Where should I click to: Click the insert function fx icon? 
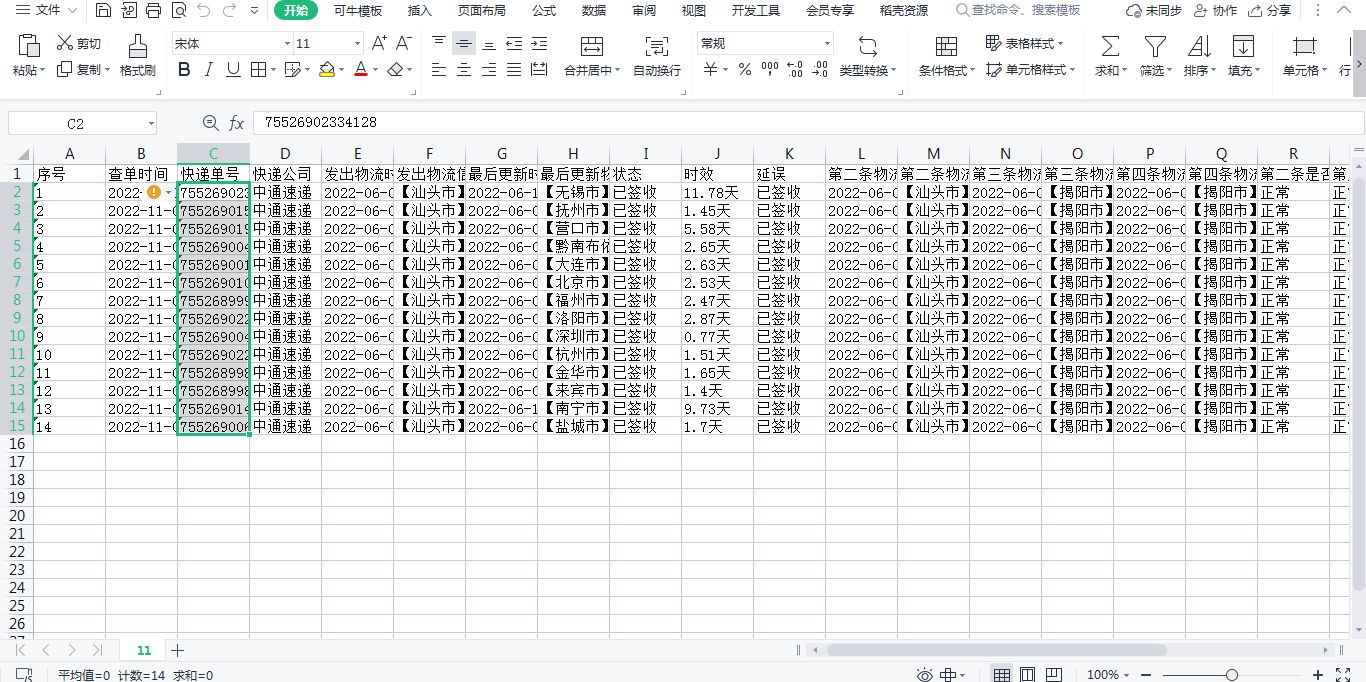click(x=237, y=123)
